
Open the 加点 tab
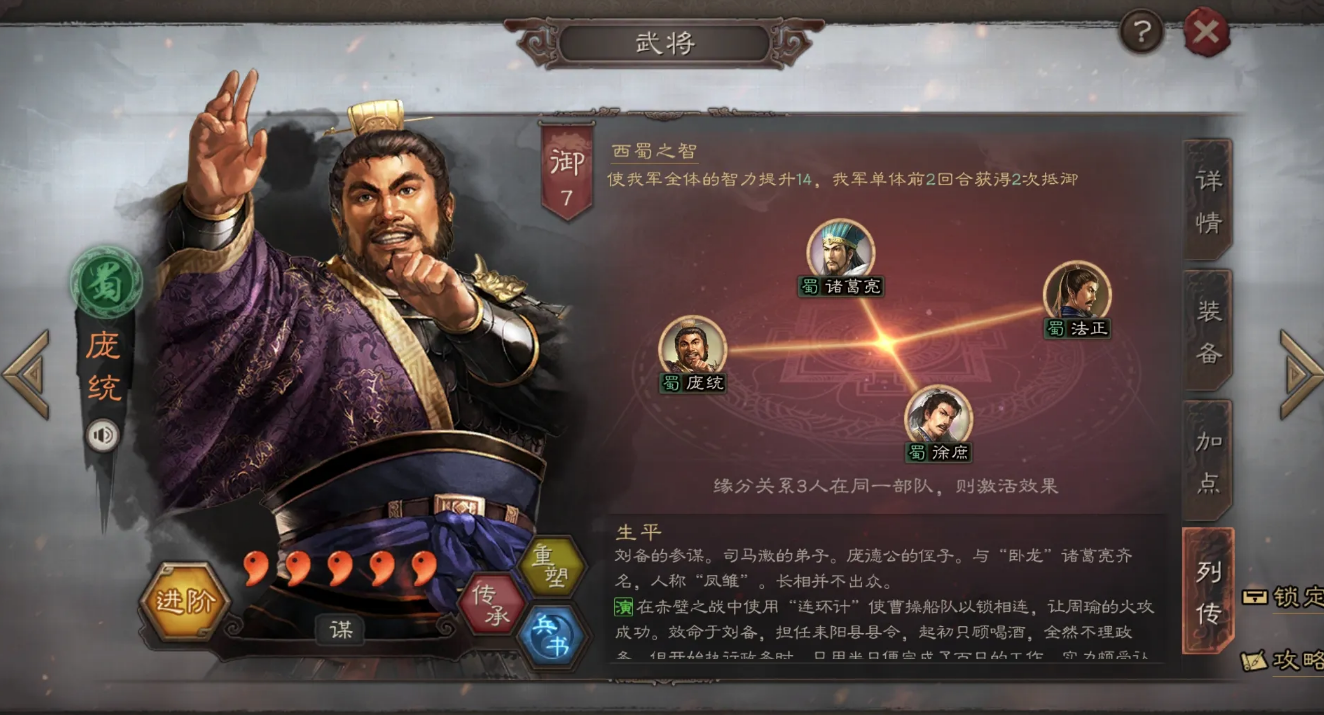1208,460
